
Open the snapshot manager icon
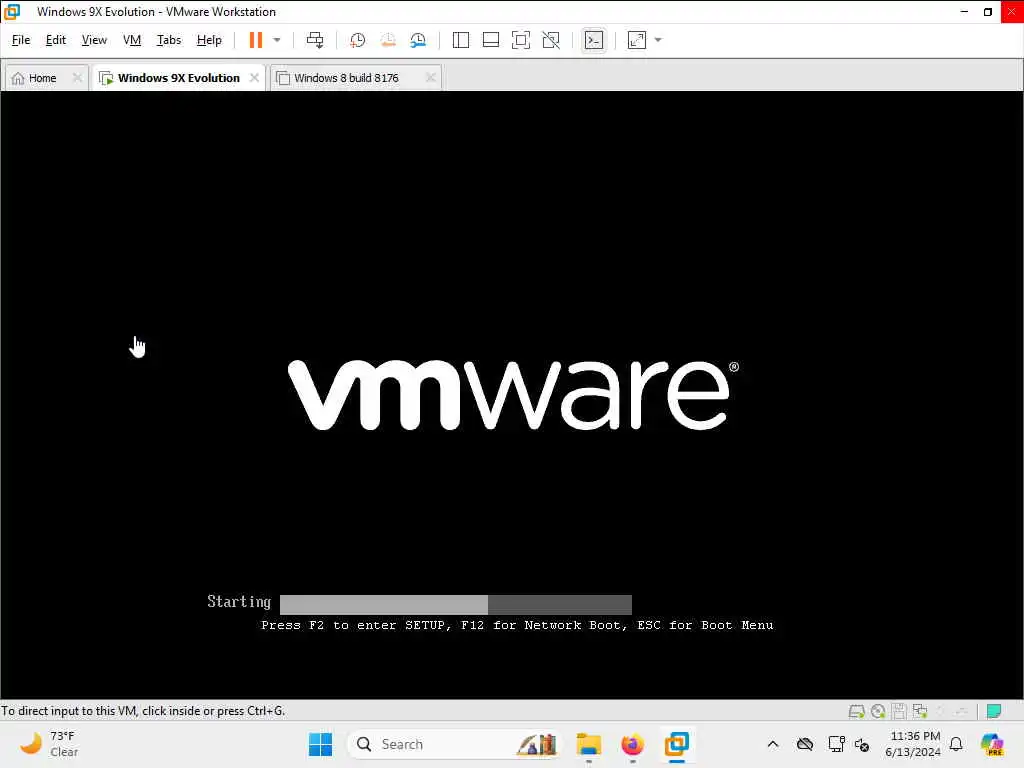click(418, 40)
